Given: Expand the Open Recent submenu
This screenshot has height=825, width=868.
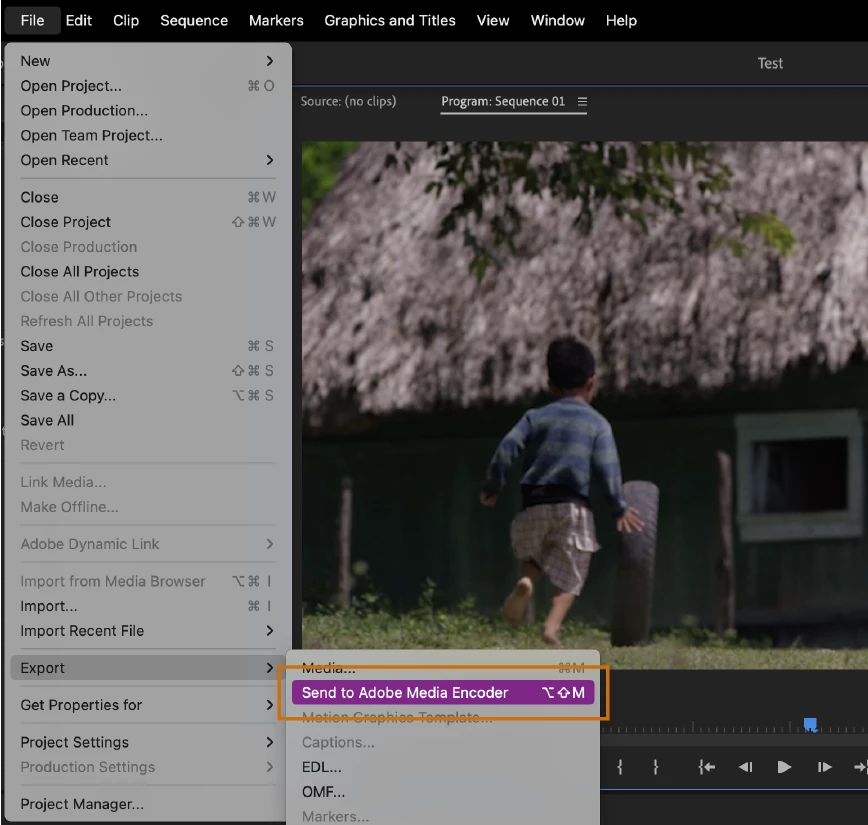Looking at the screenshot, I should tap(148, 160).
